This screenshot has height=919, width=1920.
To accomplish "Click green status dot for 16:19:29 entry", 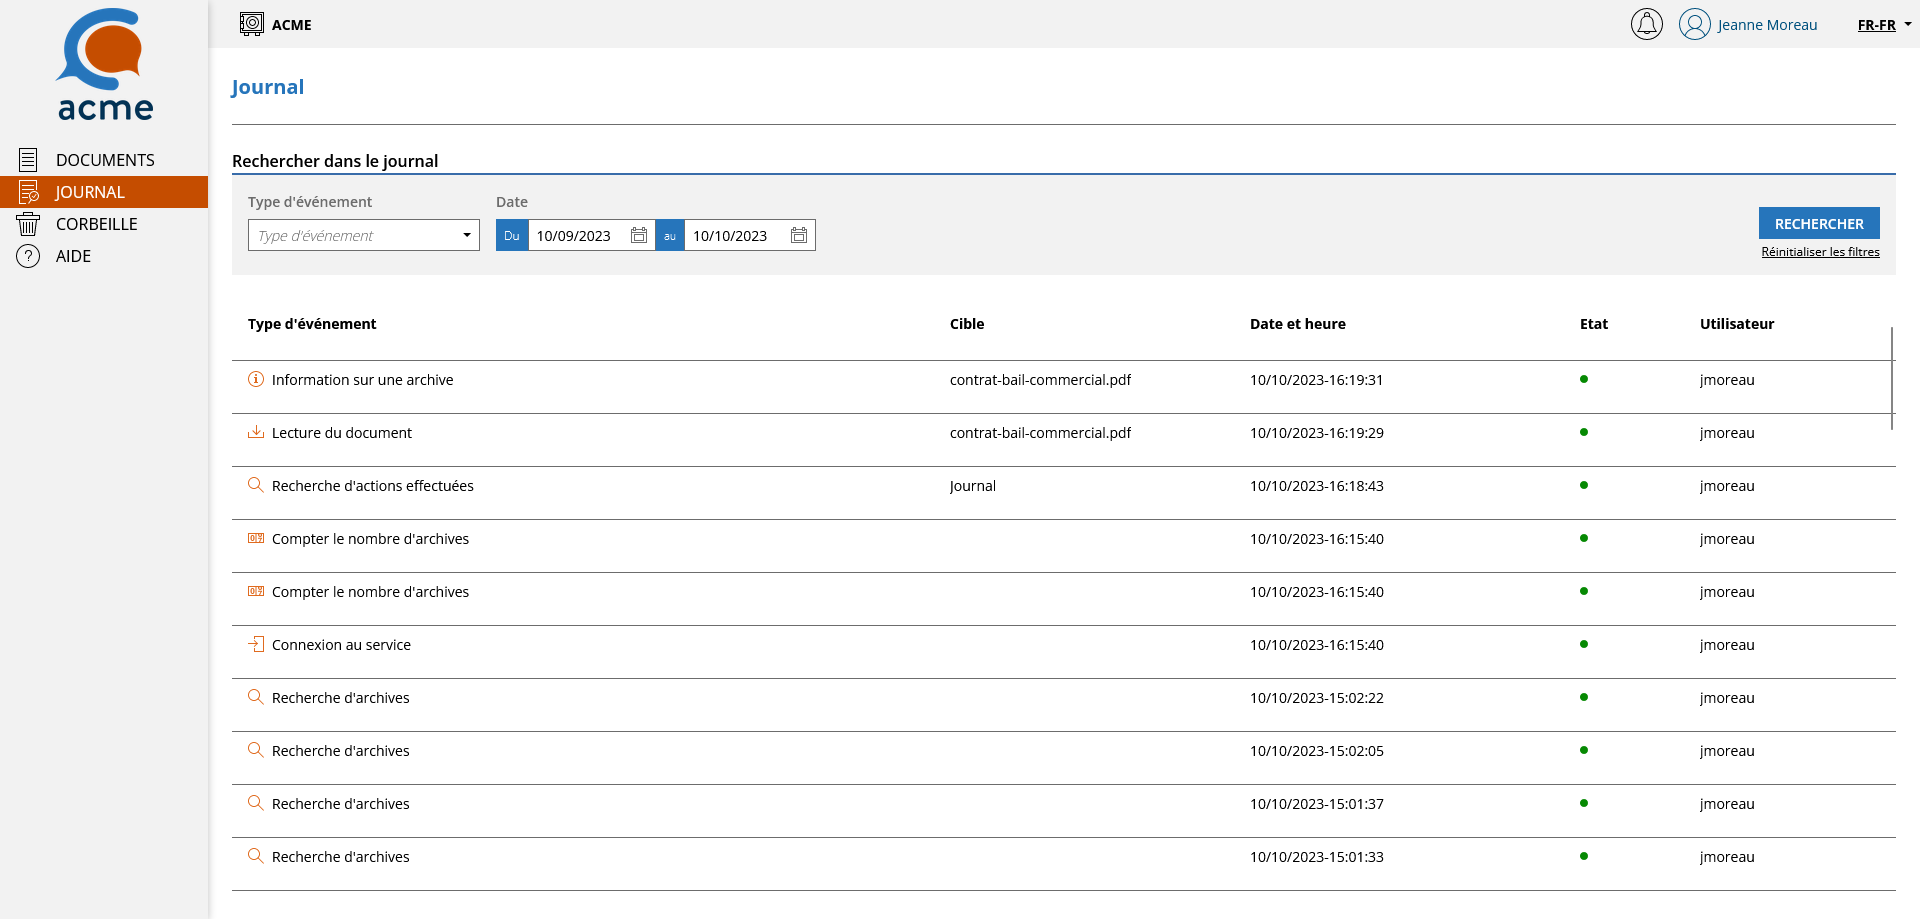I will [1584, 432].
